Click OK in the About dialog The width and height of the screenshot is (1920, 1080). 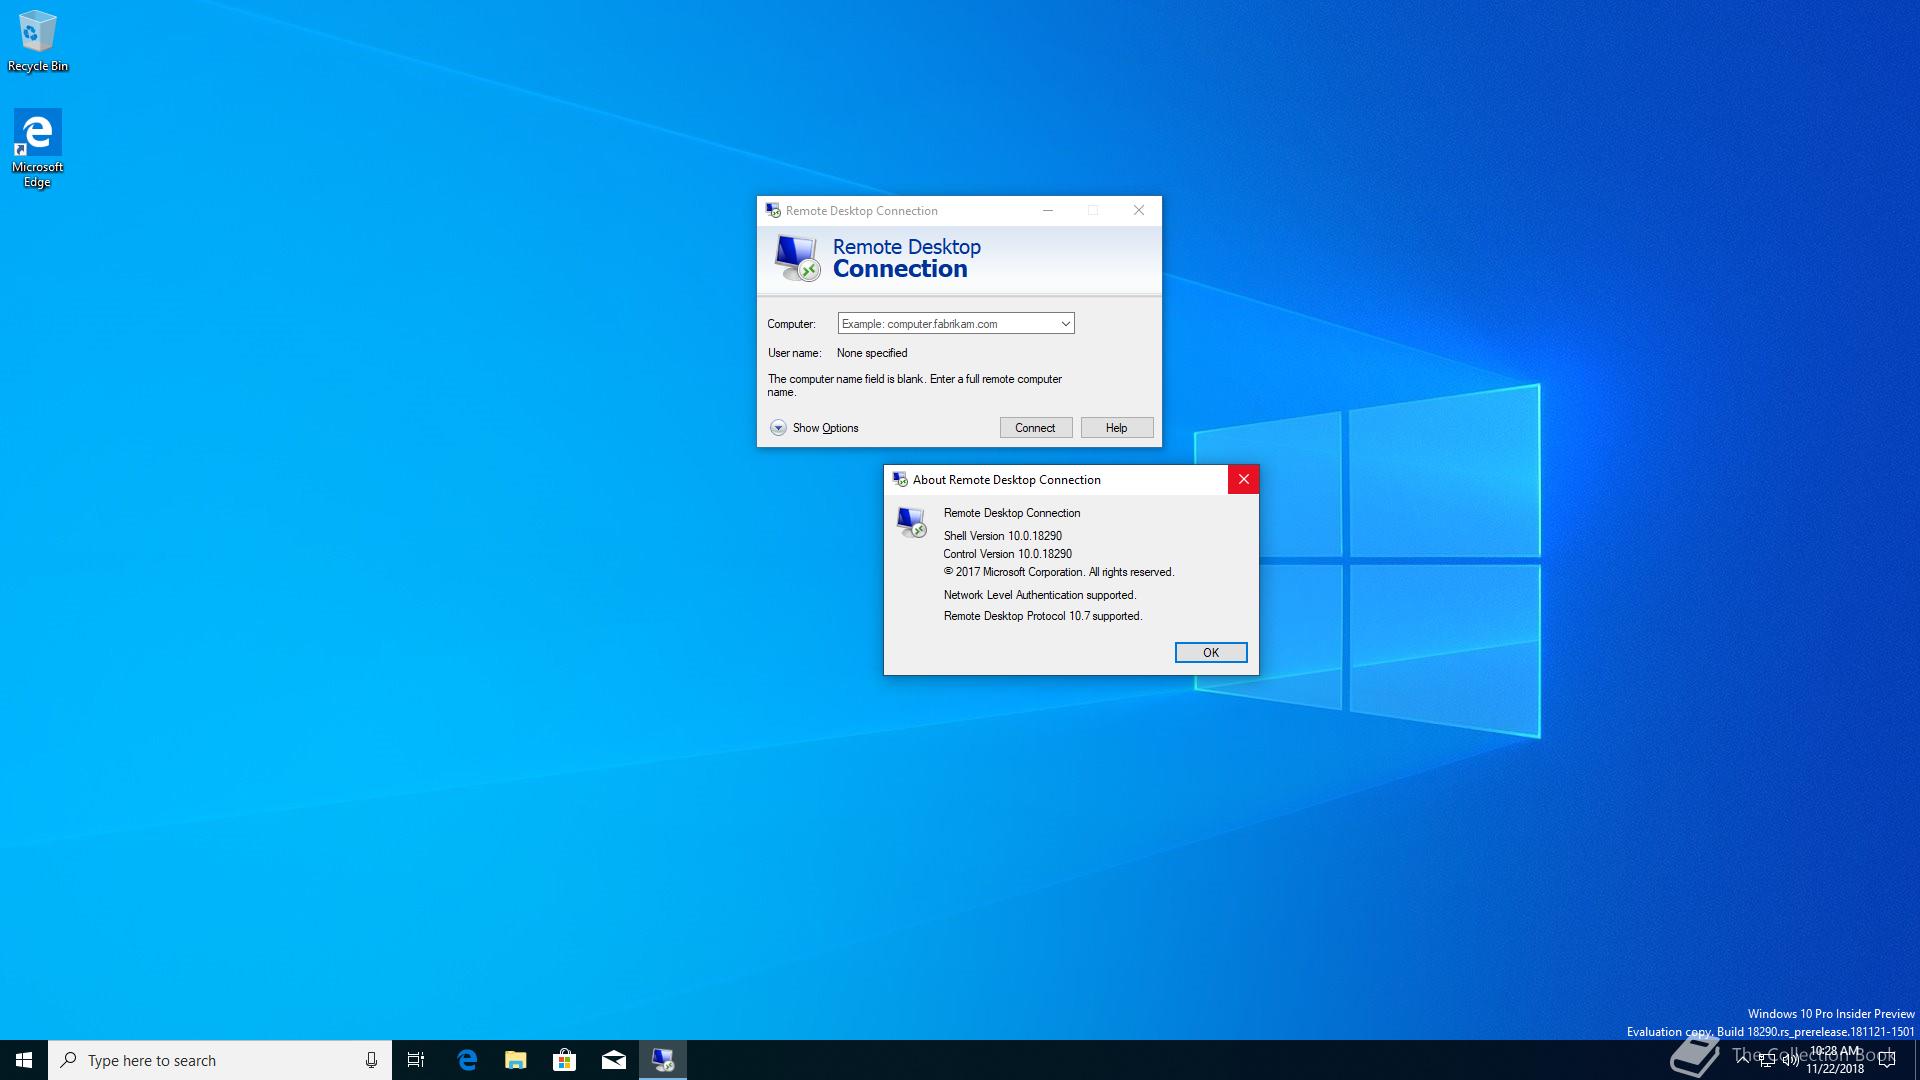(1210, 653)
